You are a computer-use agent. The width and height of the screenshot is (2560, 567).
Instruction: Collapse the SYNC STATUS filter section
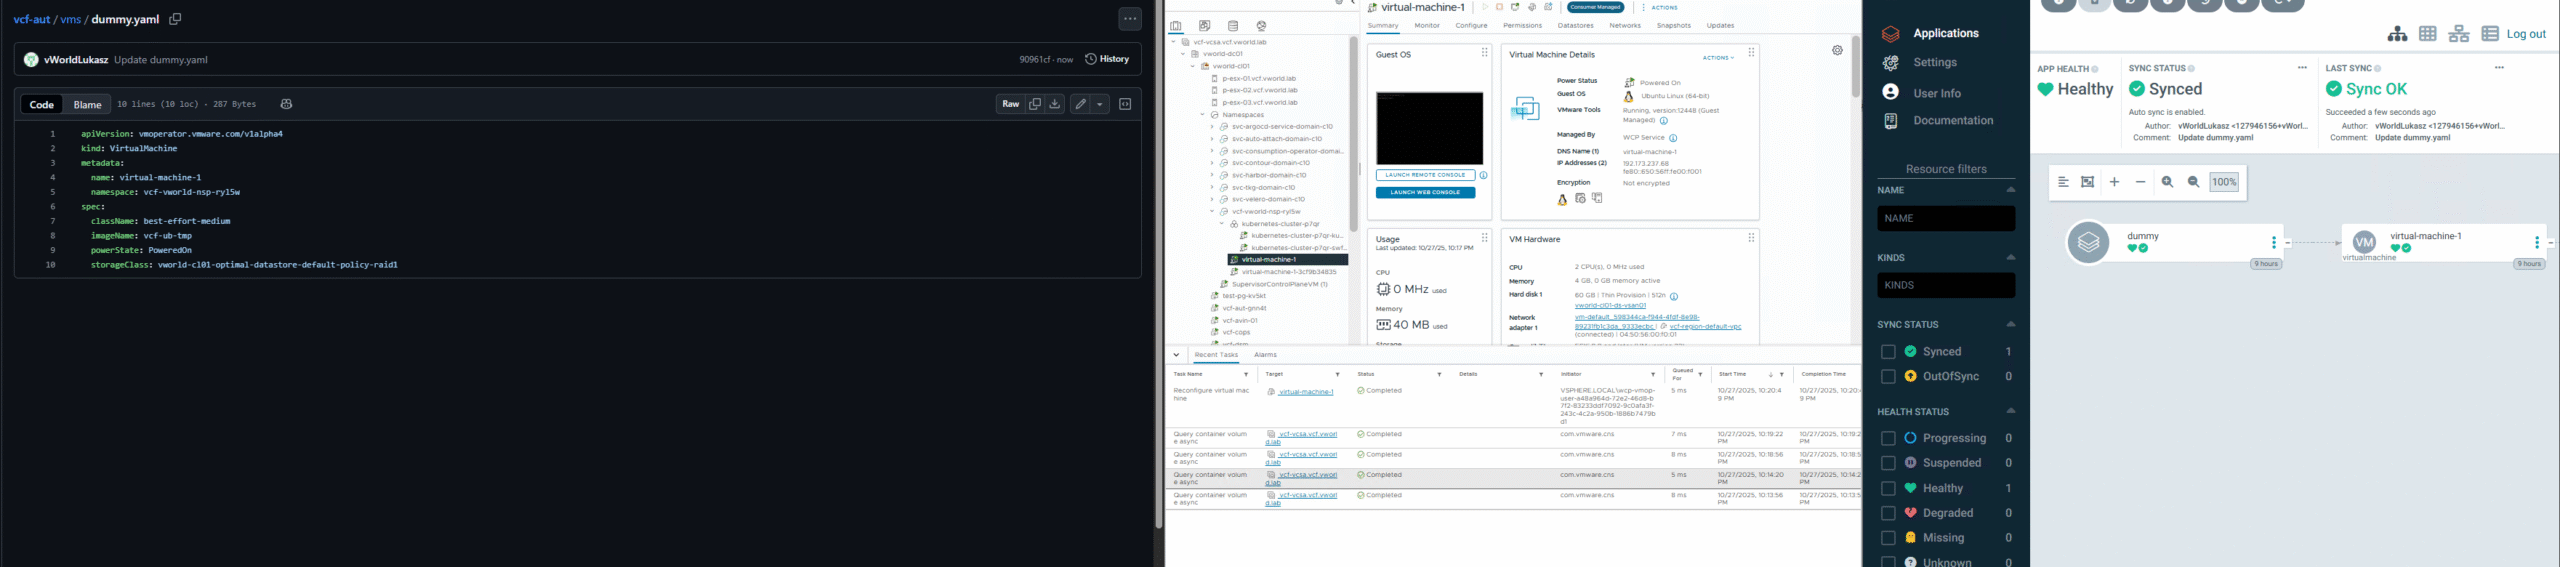(x=2010, y=324)
